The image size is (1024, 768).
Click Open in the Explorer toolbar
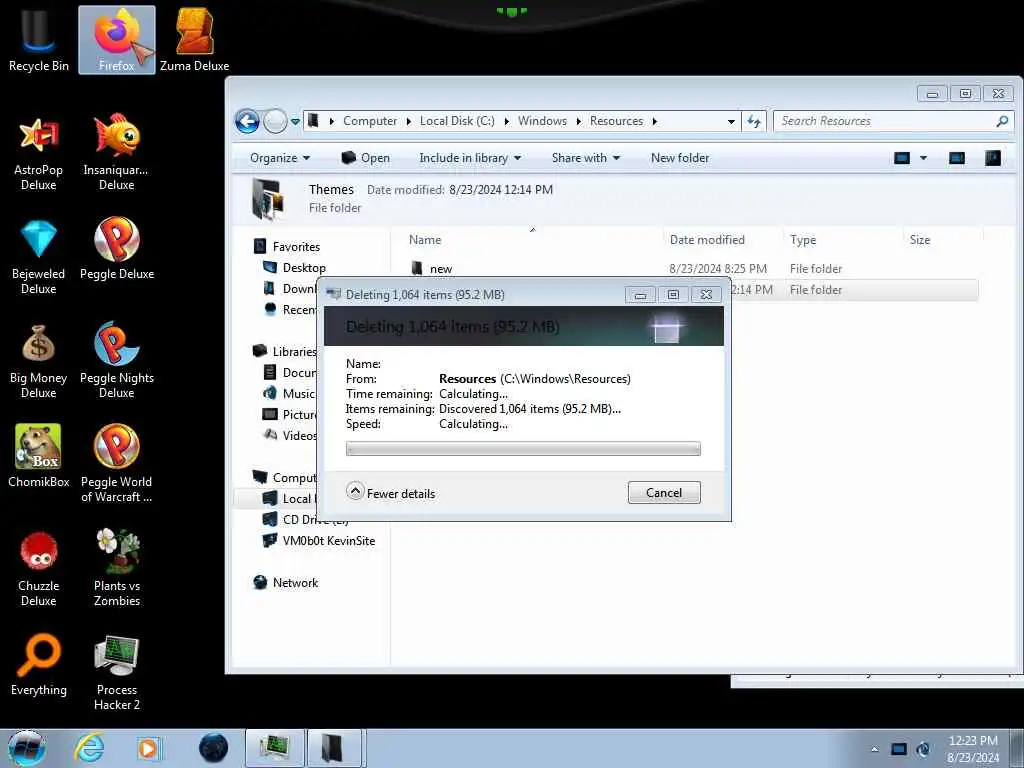coord(366,158)
